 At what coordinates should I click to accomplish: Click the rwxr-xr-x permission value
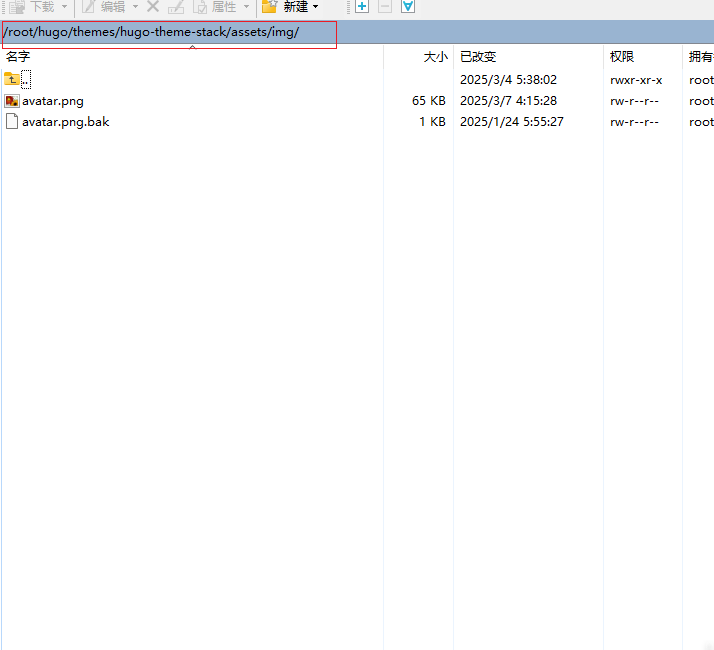[636, 80]
